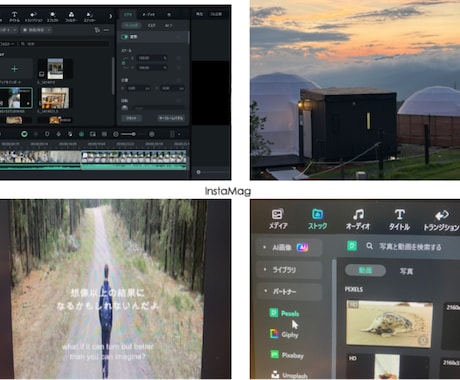Viewport: 460px width, 380px height.
Task: Open the Titles (T) tab in editor toolbar
Action: [x=14, y=17]
